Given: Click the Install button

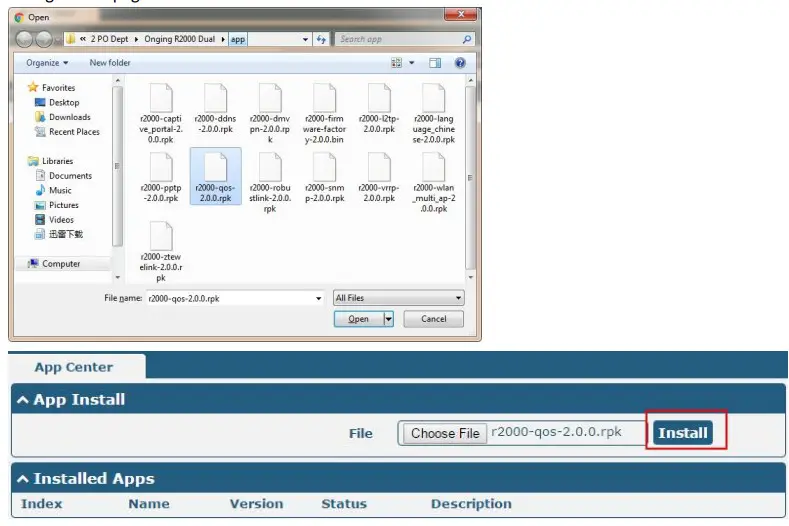Looking at the screenshot, I should click(683, 433).
